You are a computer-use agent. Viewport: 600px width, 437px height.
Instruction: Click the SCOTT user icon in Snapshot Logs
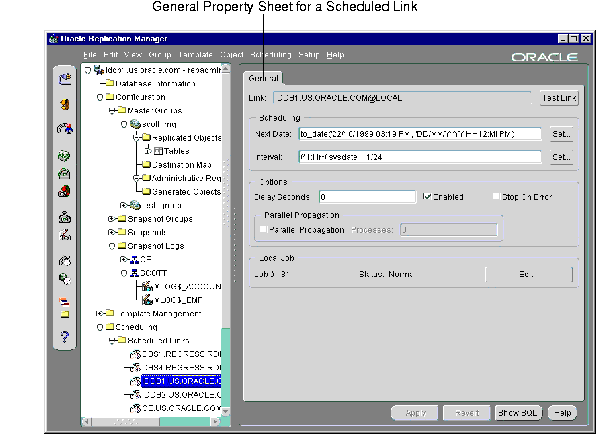tap(133, 272)
